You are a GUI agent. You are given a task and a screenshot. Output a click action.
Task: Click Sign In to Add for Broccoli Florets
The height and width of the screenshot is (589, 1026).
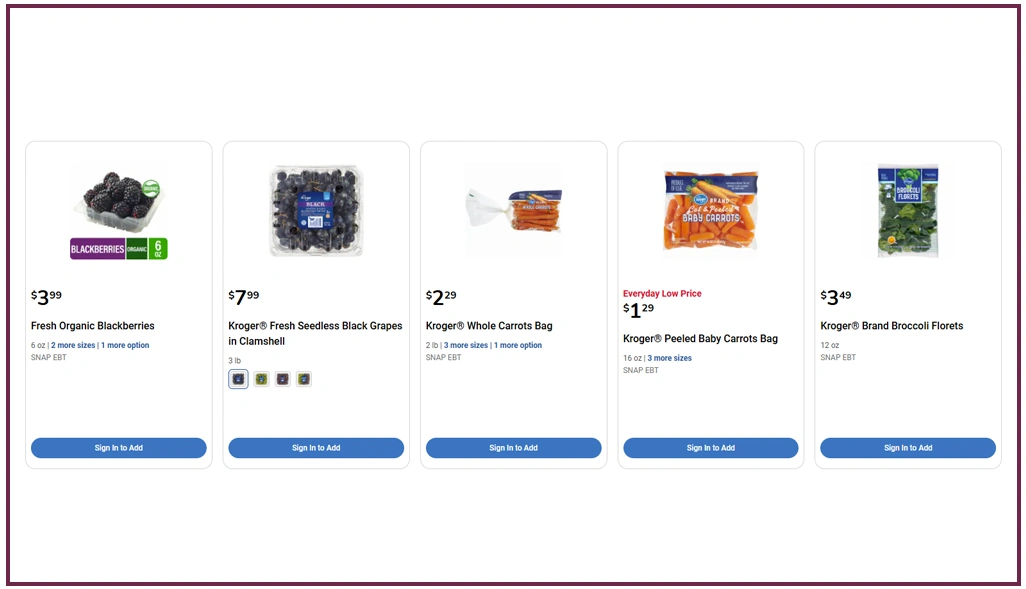(x=908, y=448)
